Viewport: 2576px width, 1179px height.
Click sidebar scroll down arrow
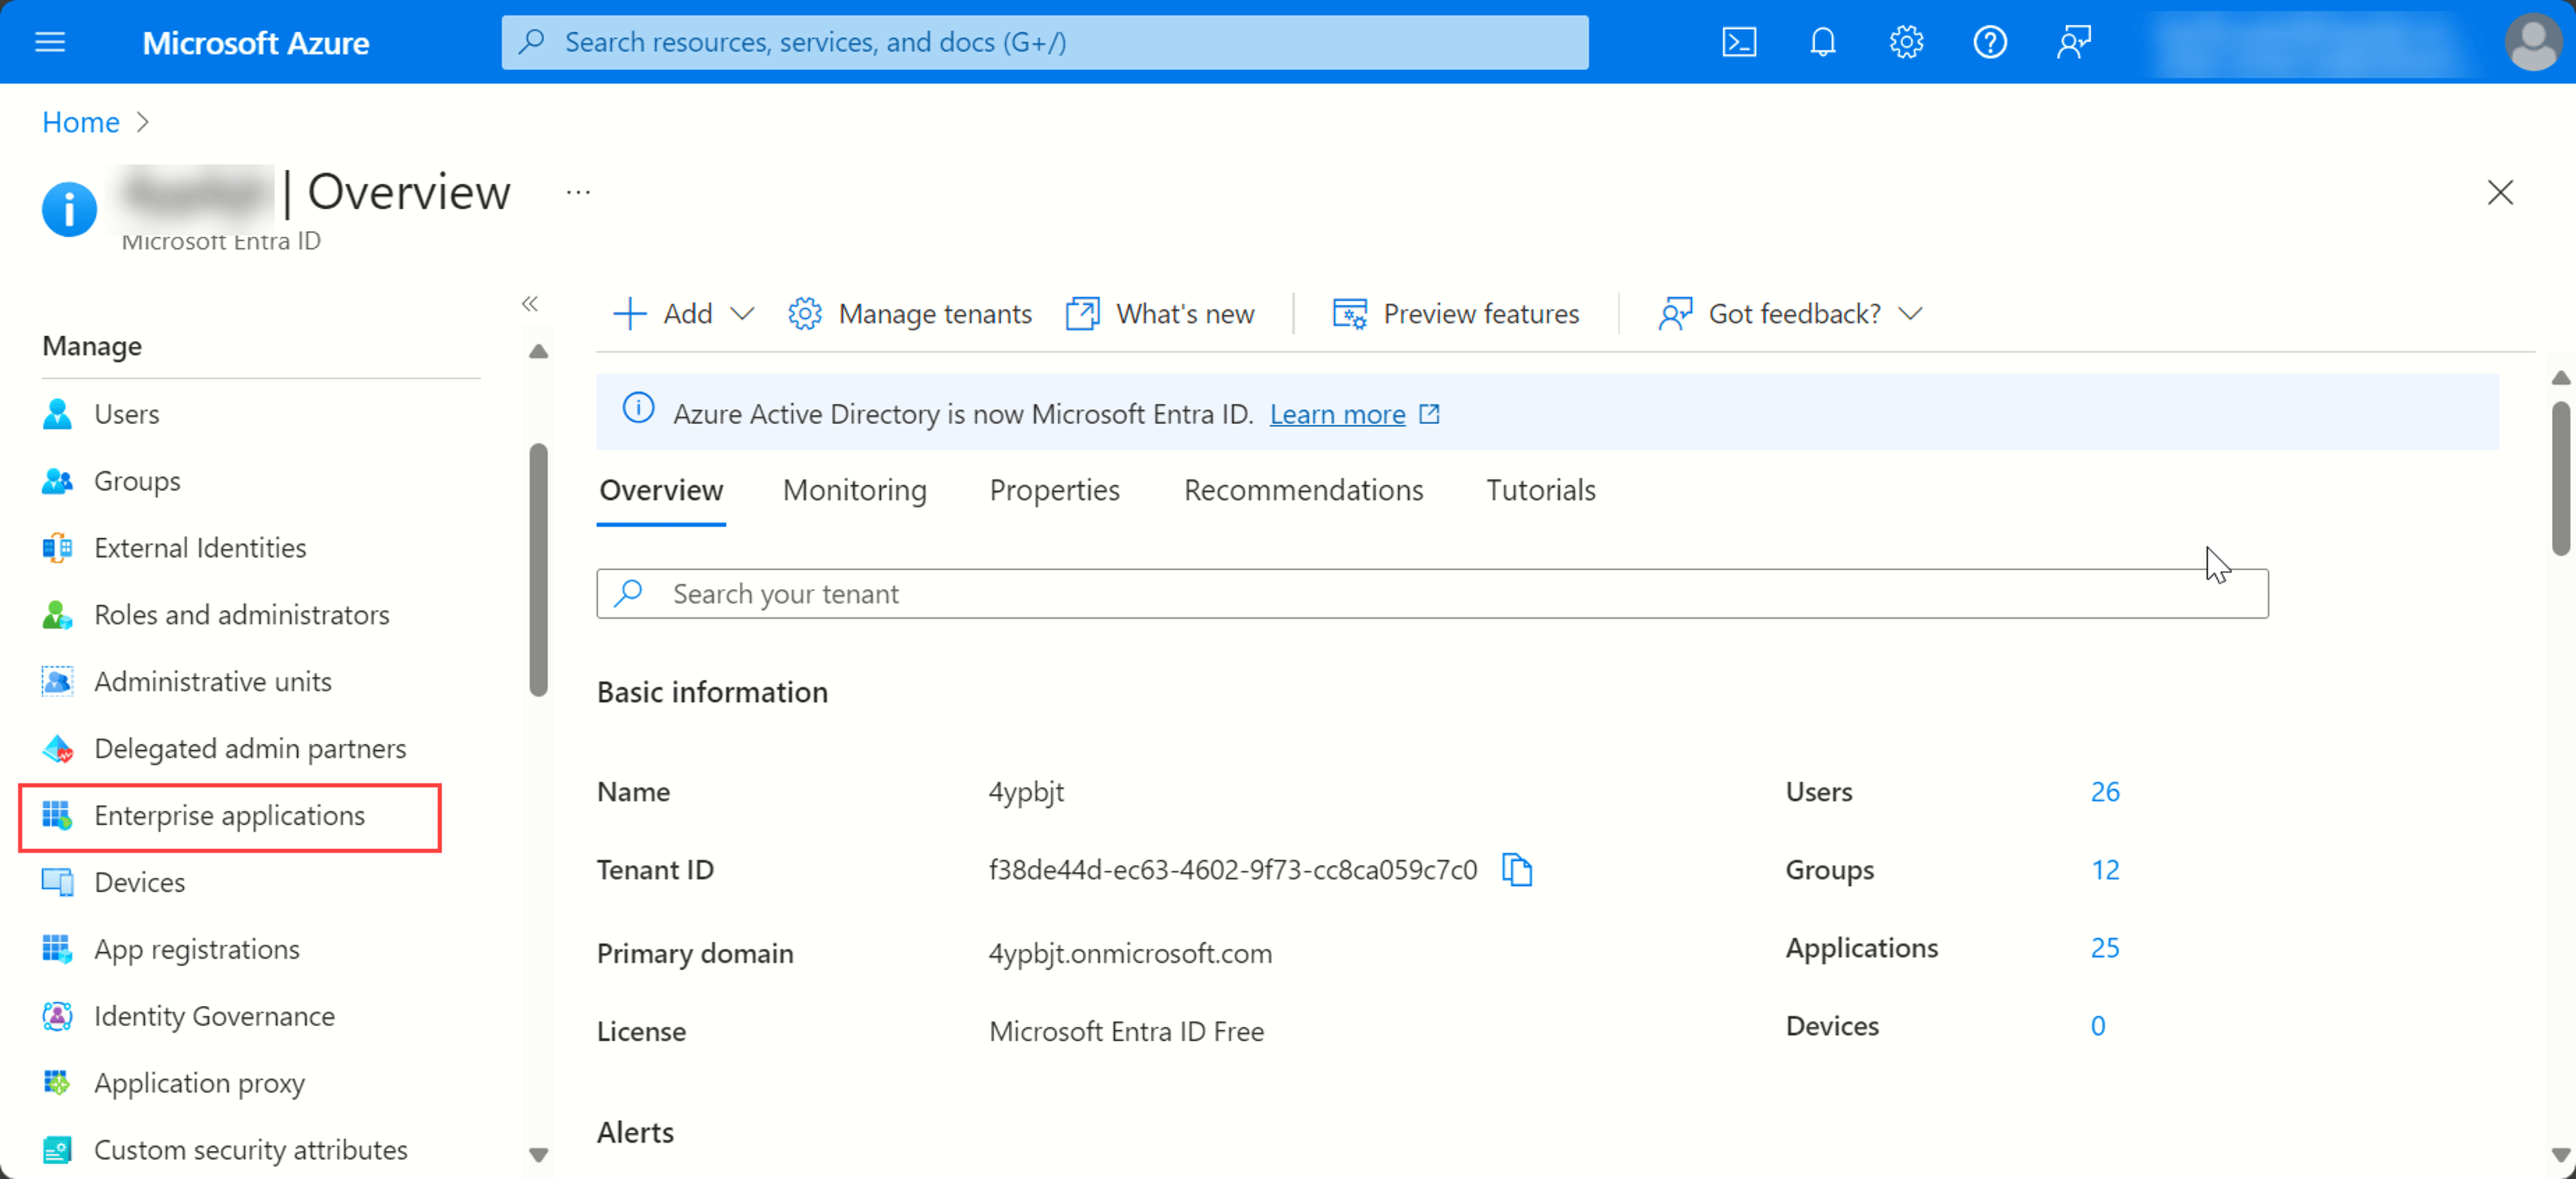click(539, 1155)
